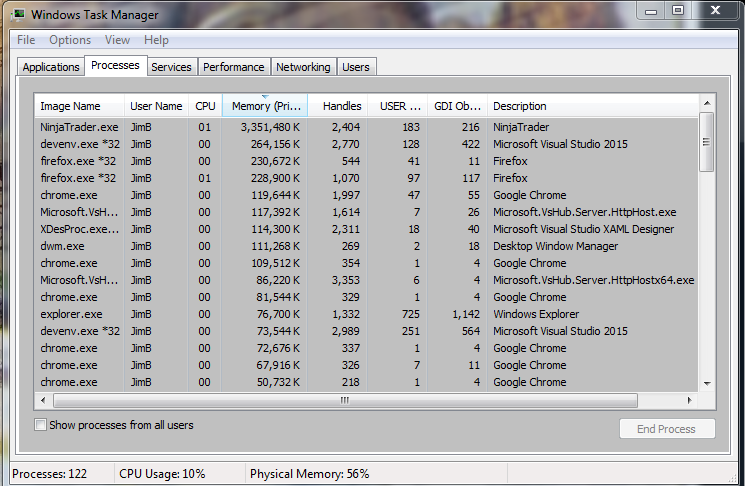Sort processes by Image Name column
The height and width of the screenshot is (486, 745).
[x=70, y=106]
